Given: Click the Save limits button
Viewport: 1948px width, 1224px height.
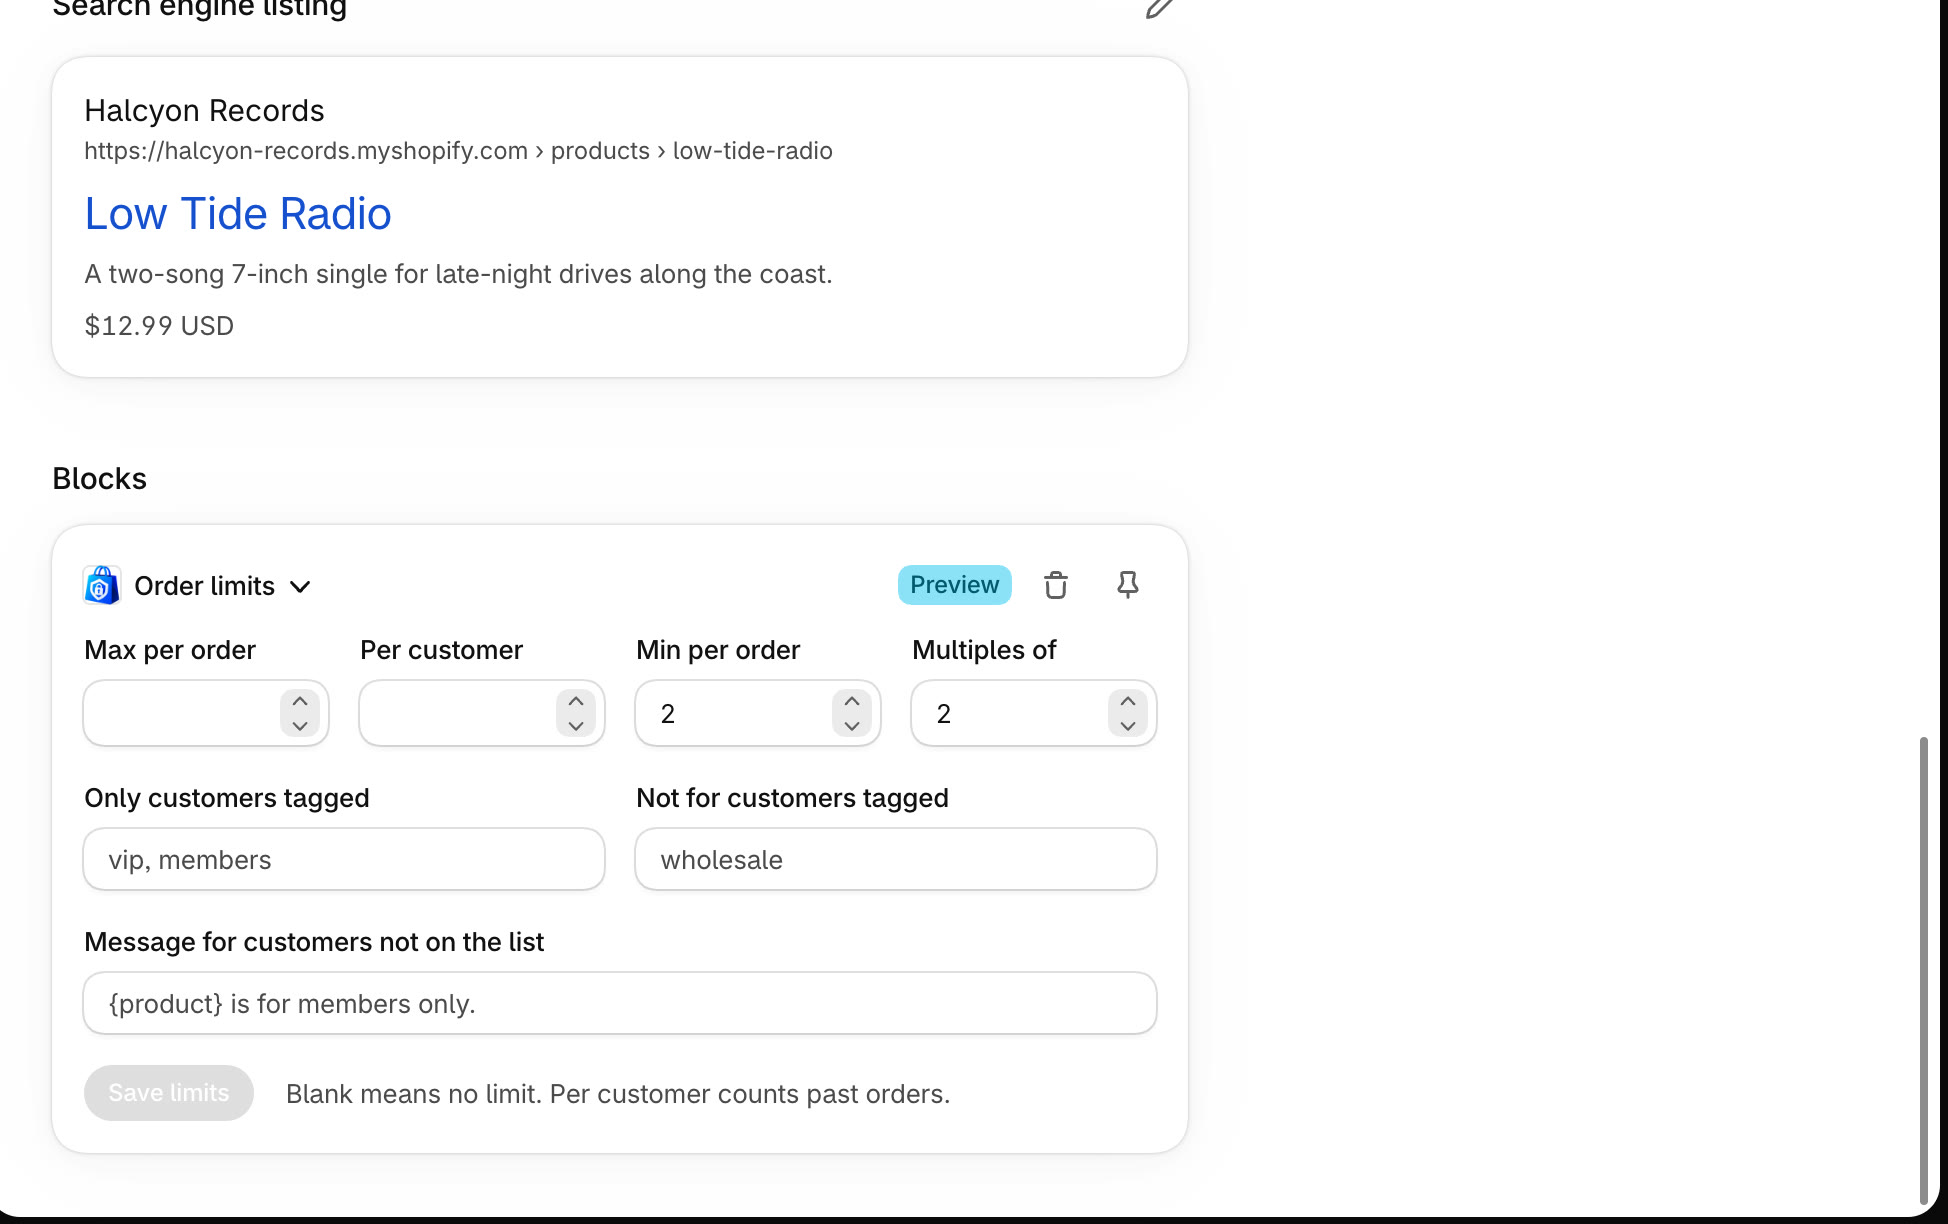Looking at the screenshot, I should click(x=169, y=1093).
